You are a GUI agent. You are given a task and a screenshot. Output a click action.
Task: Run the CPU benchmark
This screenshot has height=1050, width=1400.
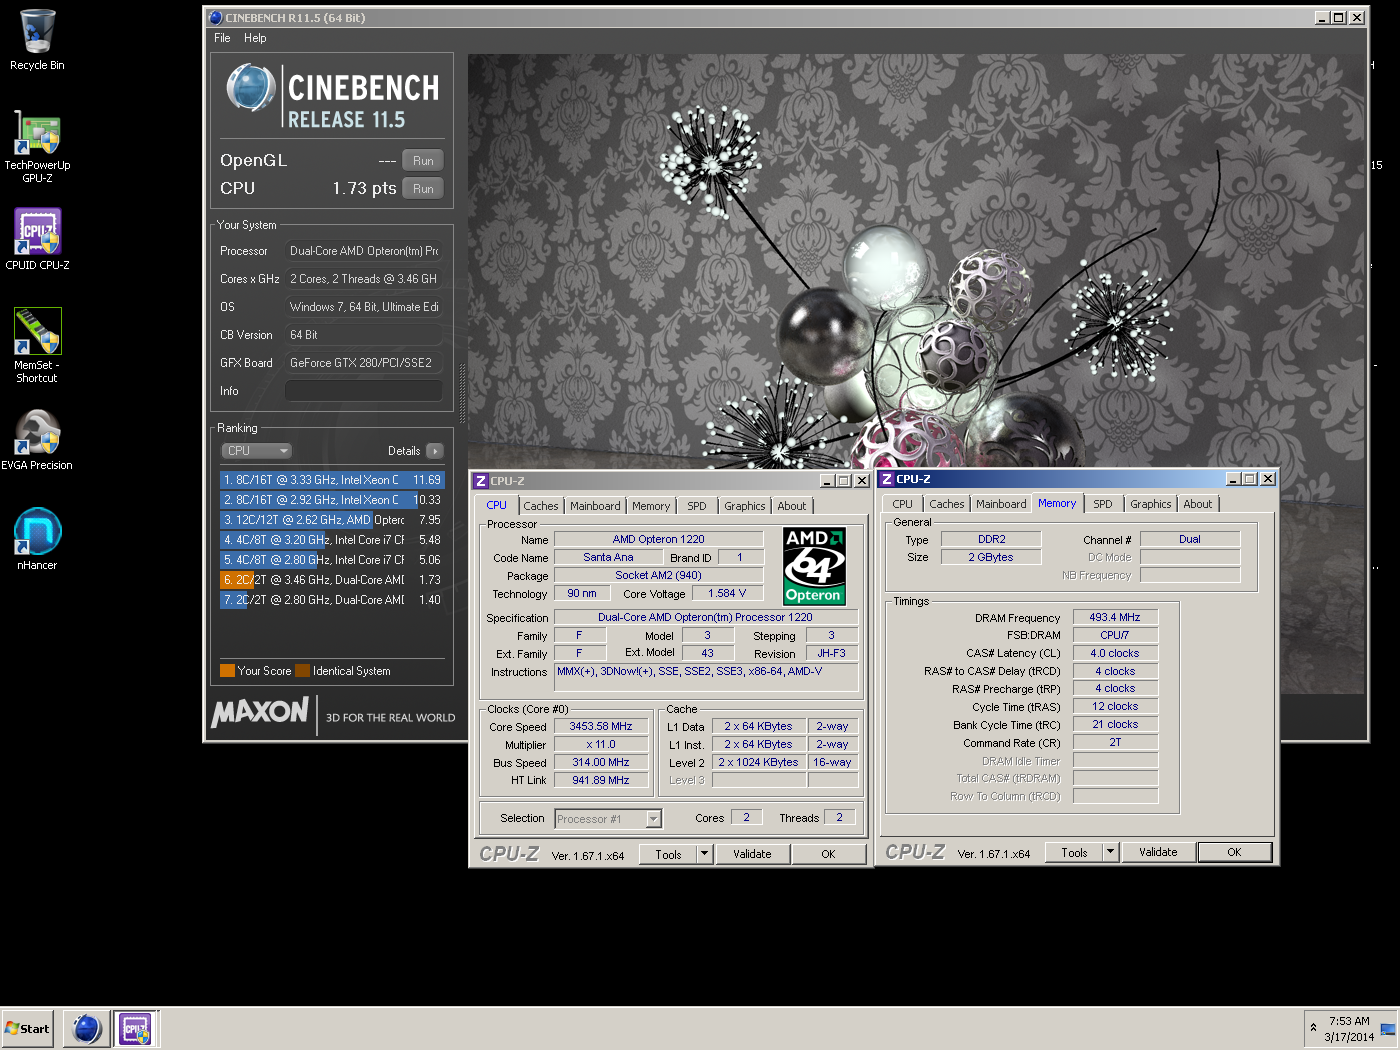click(x=423, y=189)
